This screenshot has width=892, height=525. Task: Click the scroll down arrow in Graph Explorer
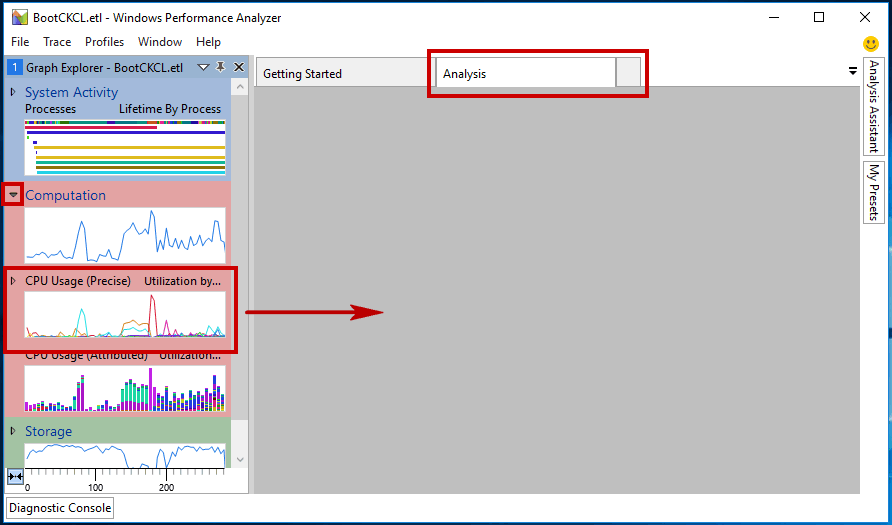pyautogui.click(x=239, y=460)
